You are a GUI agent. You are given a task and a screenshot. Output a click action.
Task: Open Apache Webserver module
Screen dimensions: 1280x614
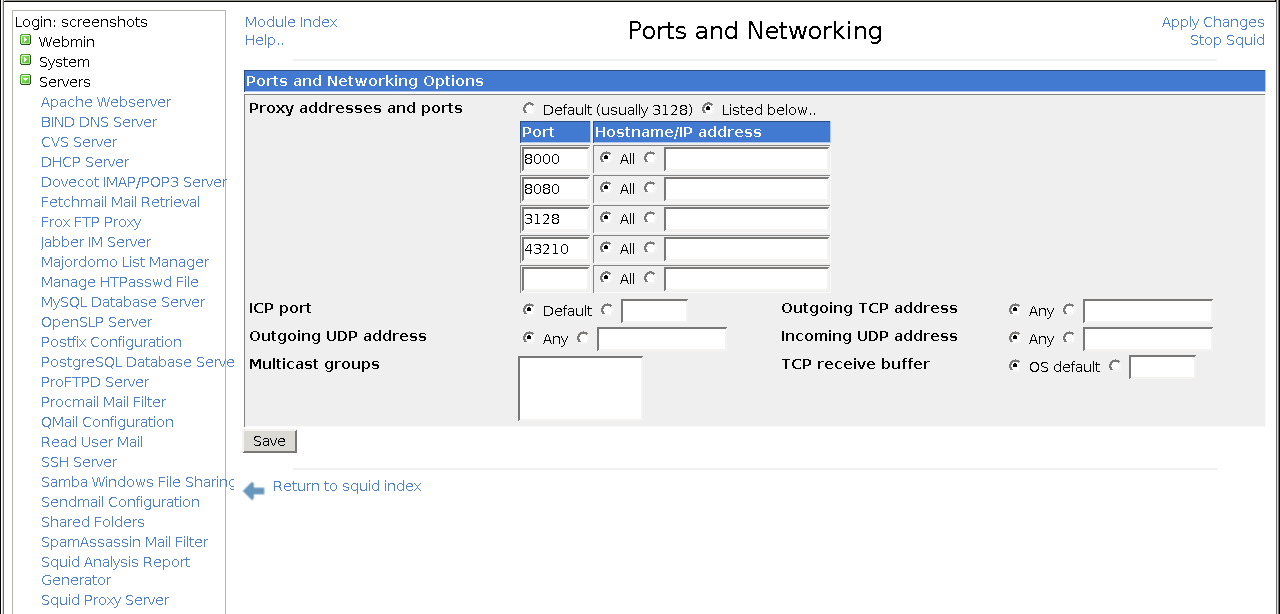[x=106, y=102]
